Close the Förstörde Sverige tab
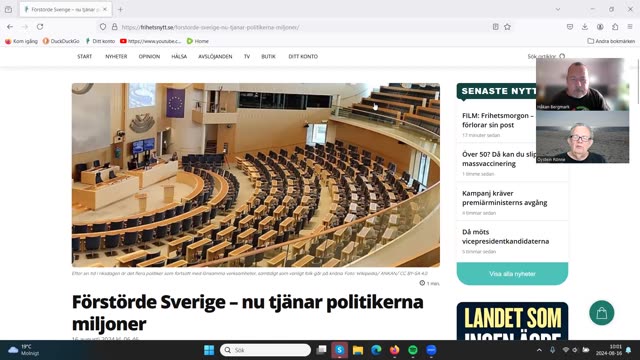The image size is (640, 360). 105,9
